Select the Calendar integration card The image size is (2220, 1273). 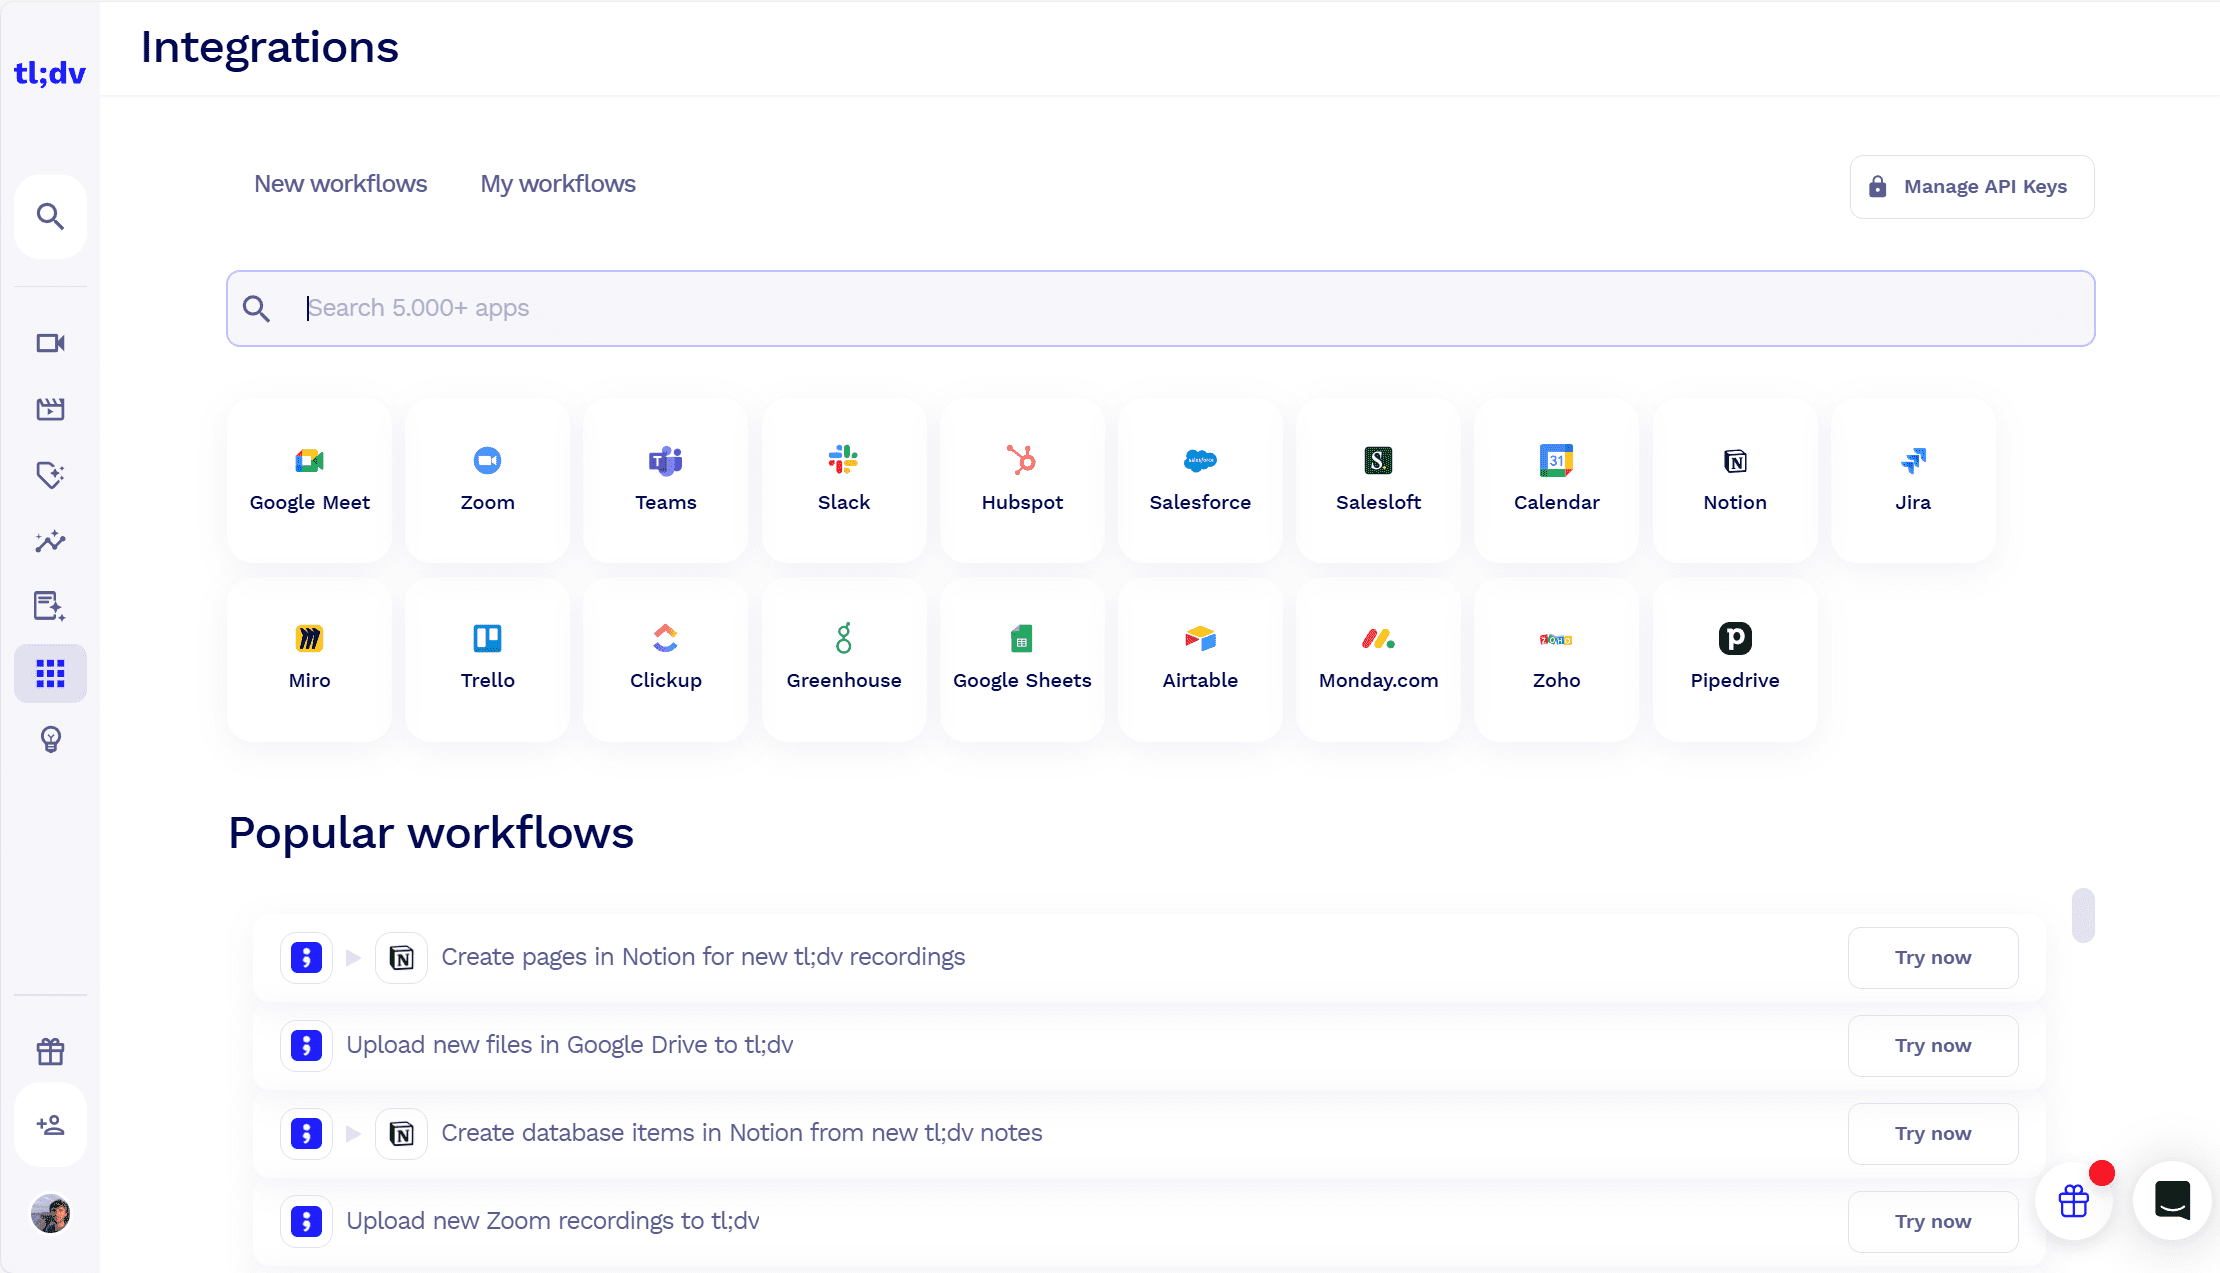1557,481
